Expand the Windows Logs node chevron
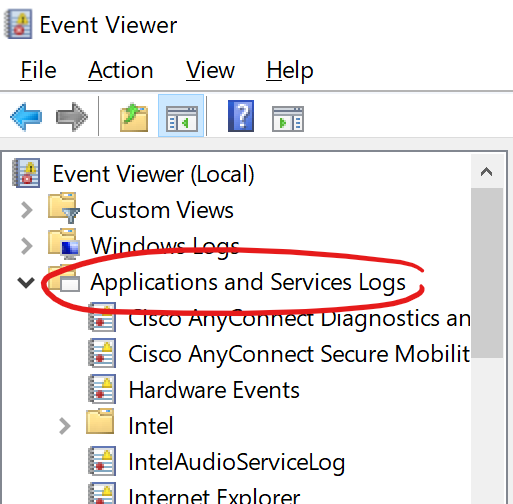Image resolution: width=513 pixels, height=504 pixels. 26,246
